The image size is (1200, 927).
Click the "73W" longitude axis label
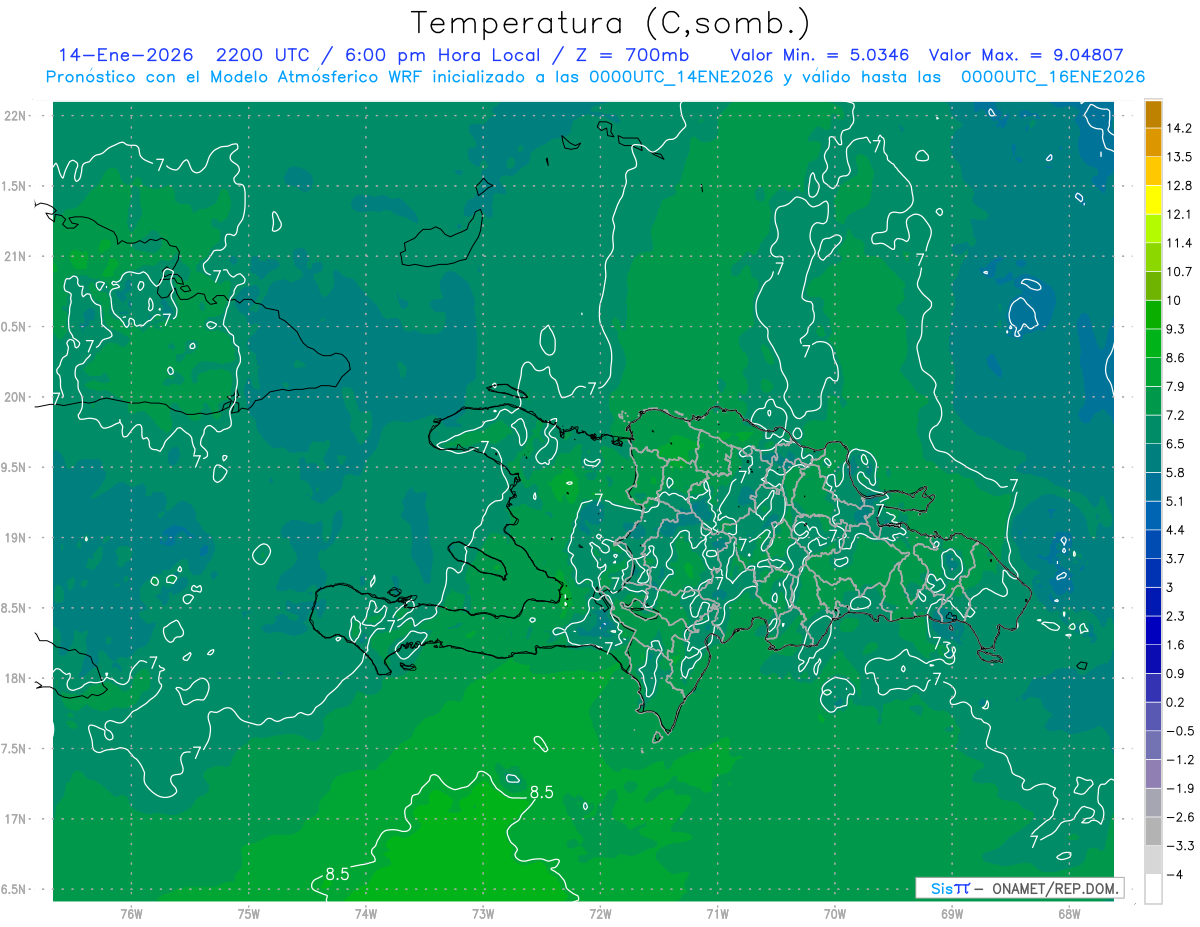click(483, 914)
